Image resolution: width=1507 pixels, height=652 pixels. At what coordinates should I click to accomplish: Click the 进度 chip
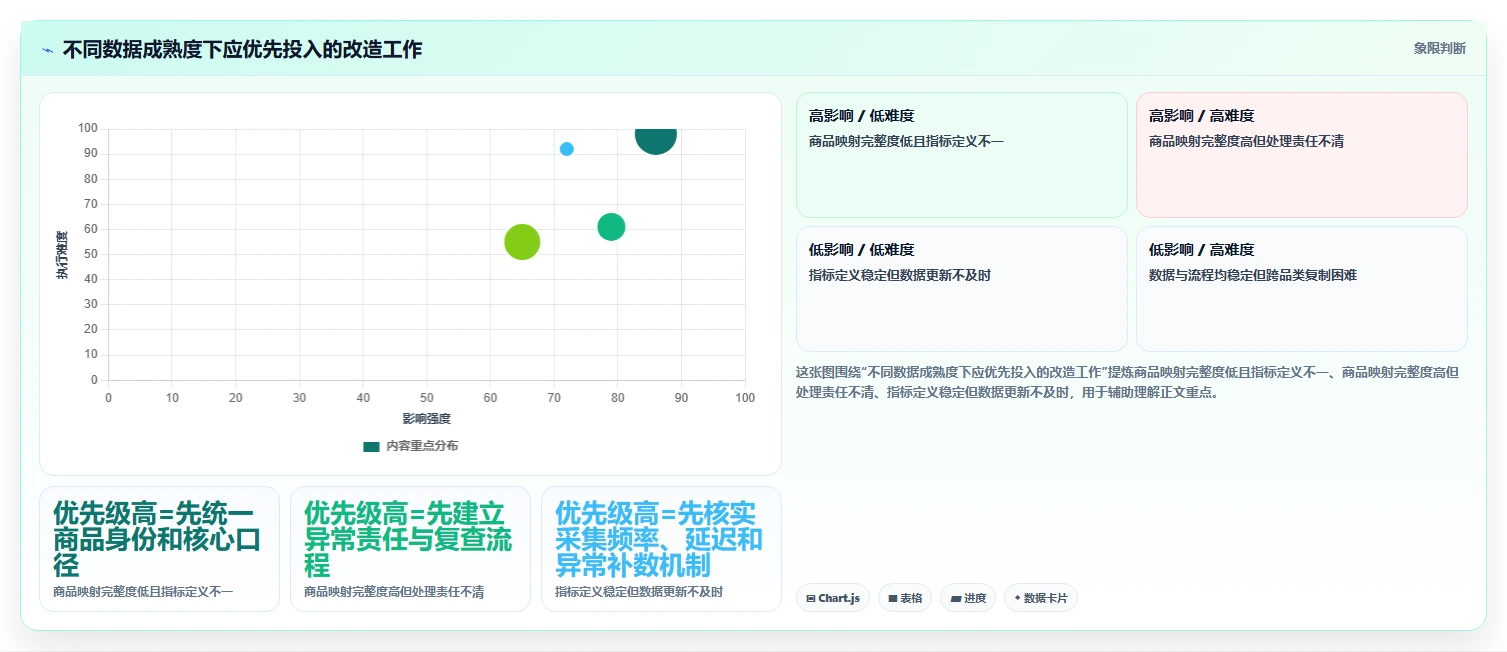968,598
